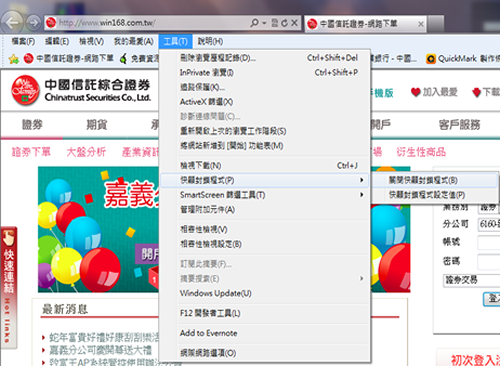
Task: Click the 登入 login button
Action: pyautogui.click(x=492, y=299)
